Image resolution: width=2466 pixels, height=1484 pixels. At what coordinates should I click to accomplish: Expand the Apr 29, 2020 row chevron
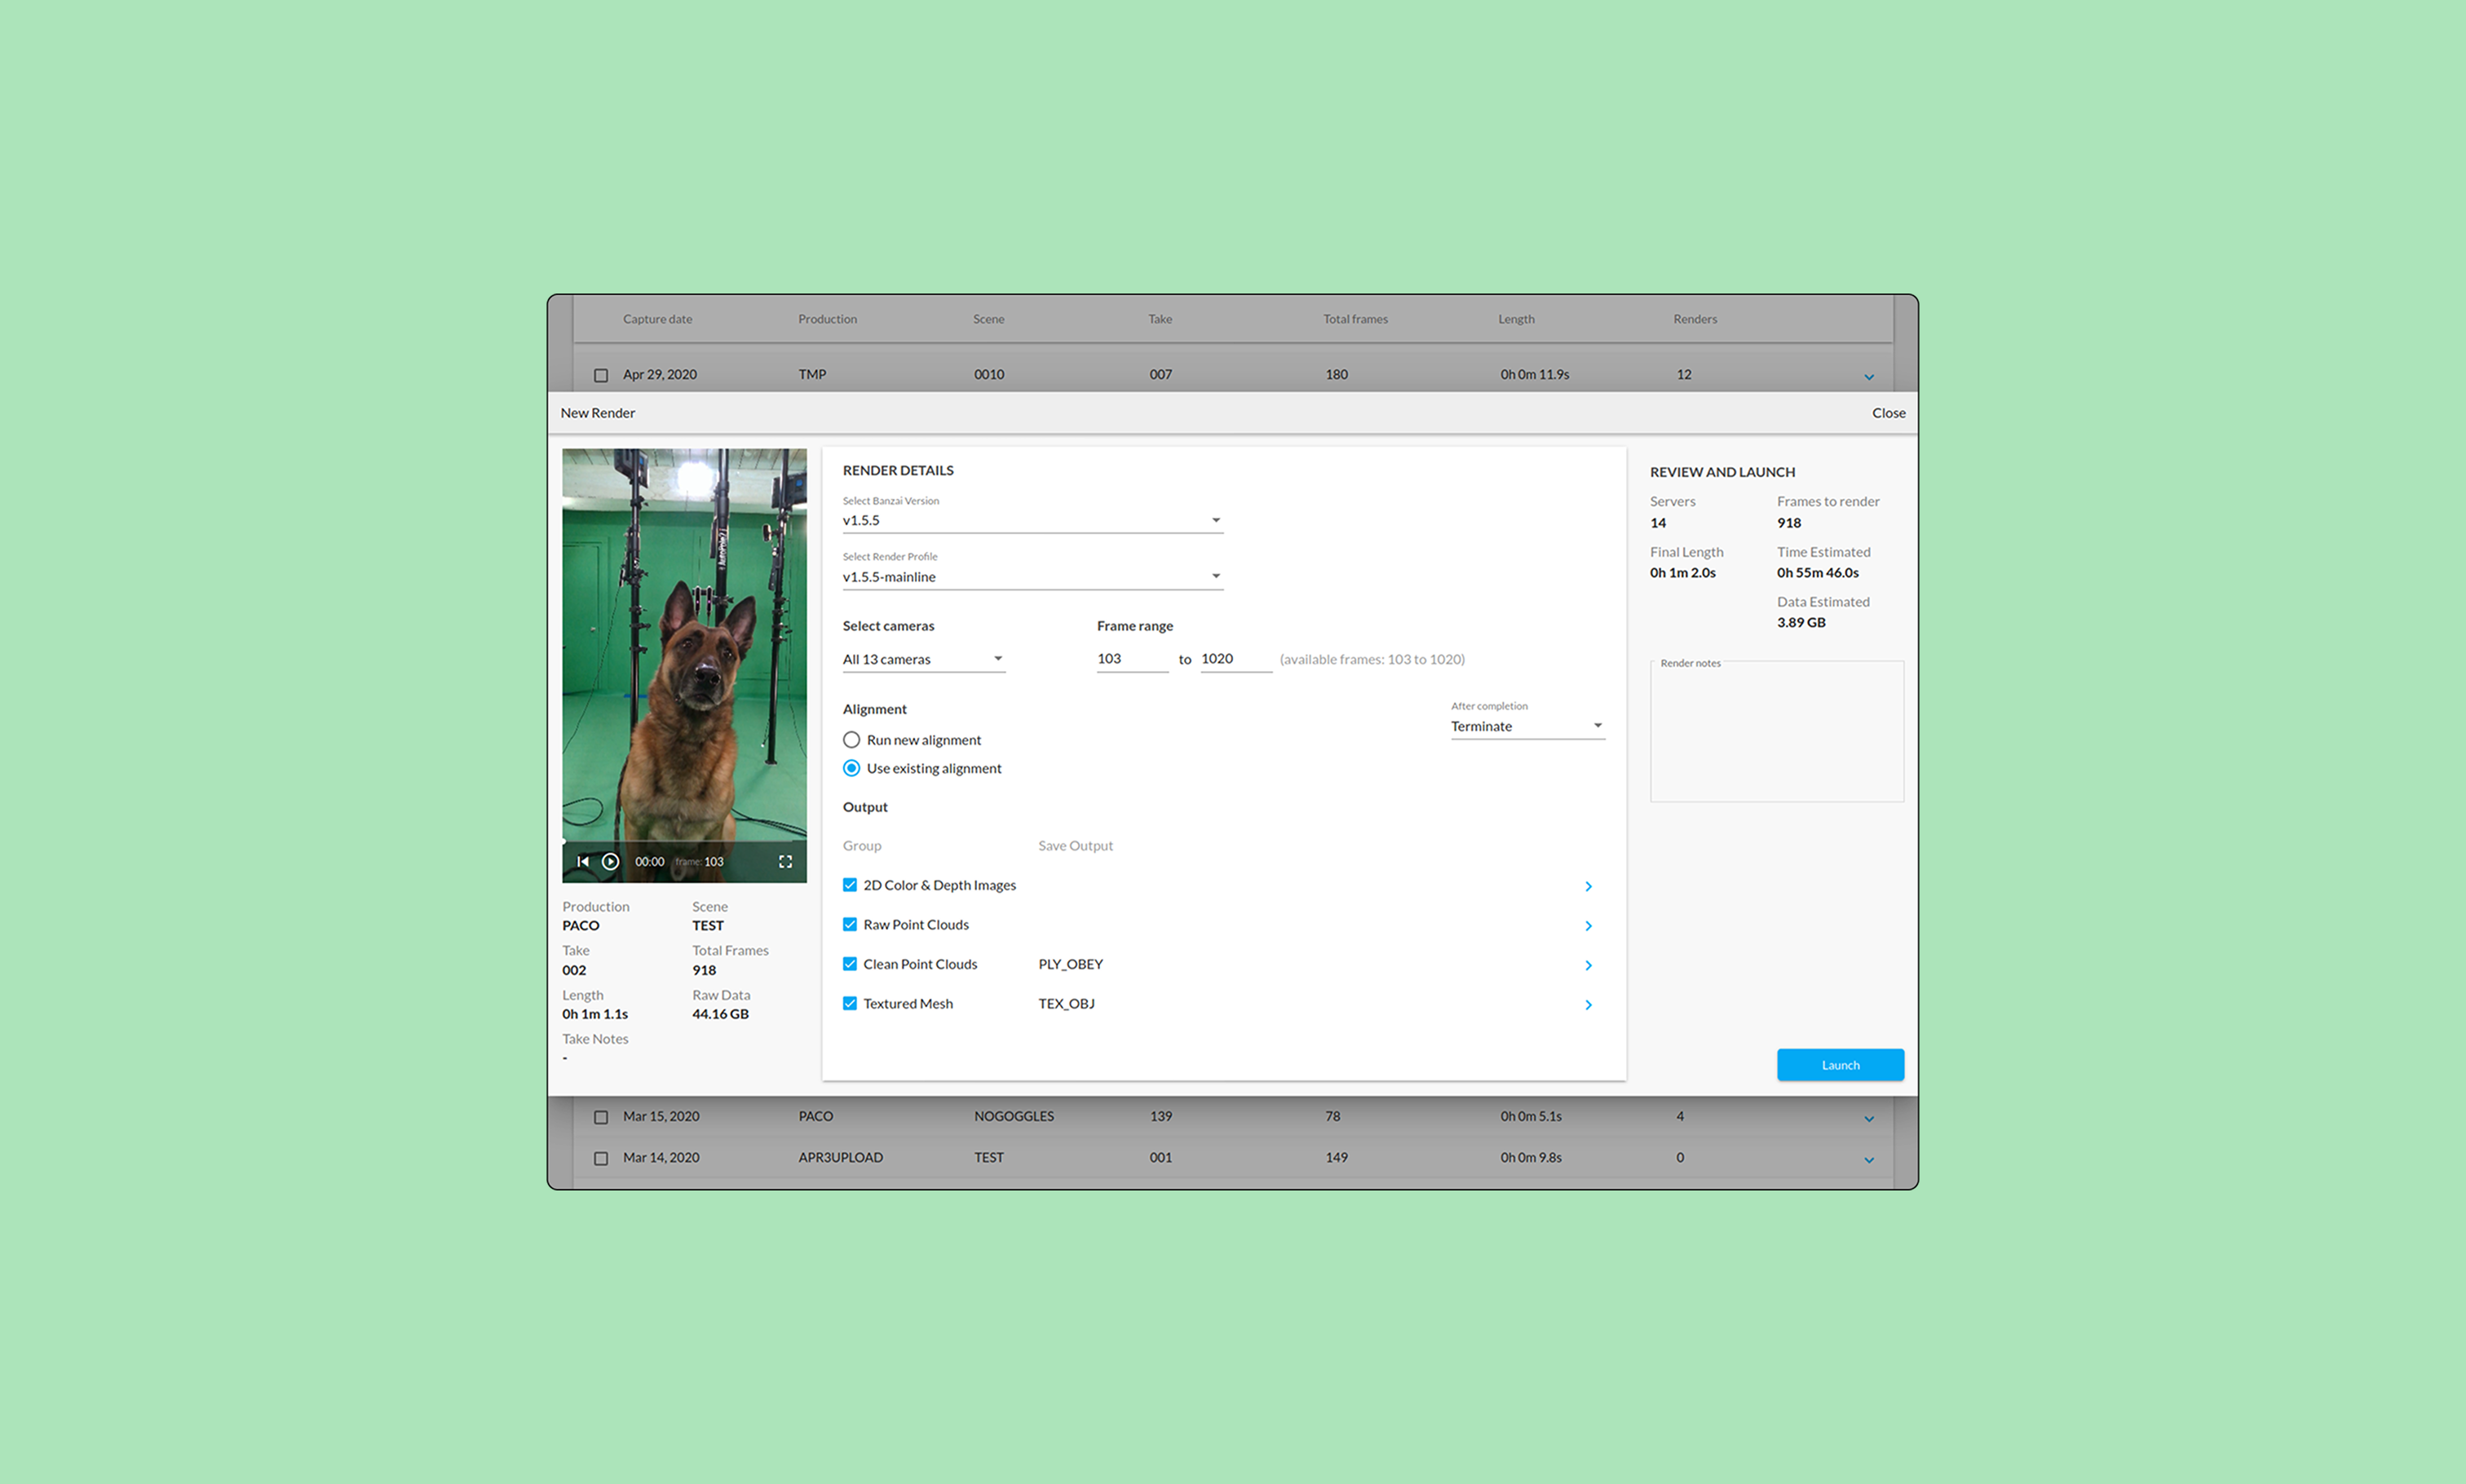pos(1868,377)
